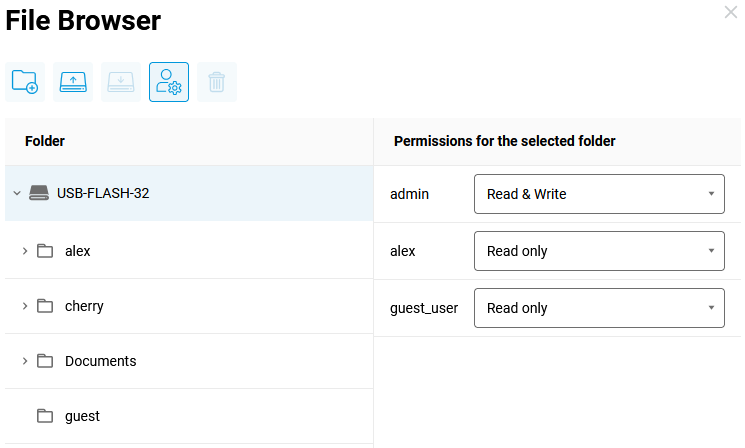Select the cherry folder name
Image resolution: width=745 pixels, height=448 pixels.
pos(84,306)
